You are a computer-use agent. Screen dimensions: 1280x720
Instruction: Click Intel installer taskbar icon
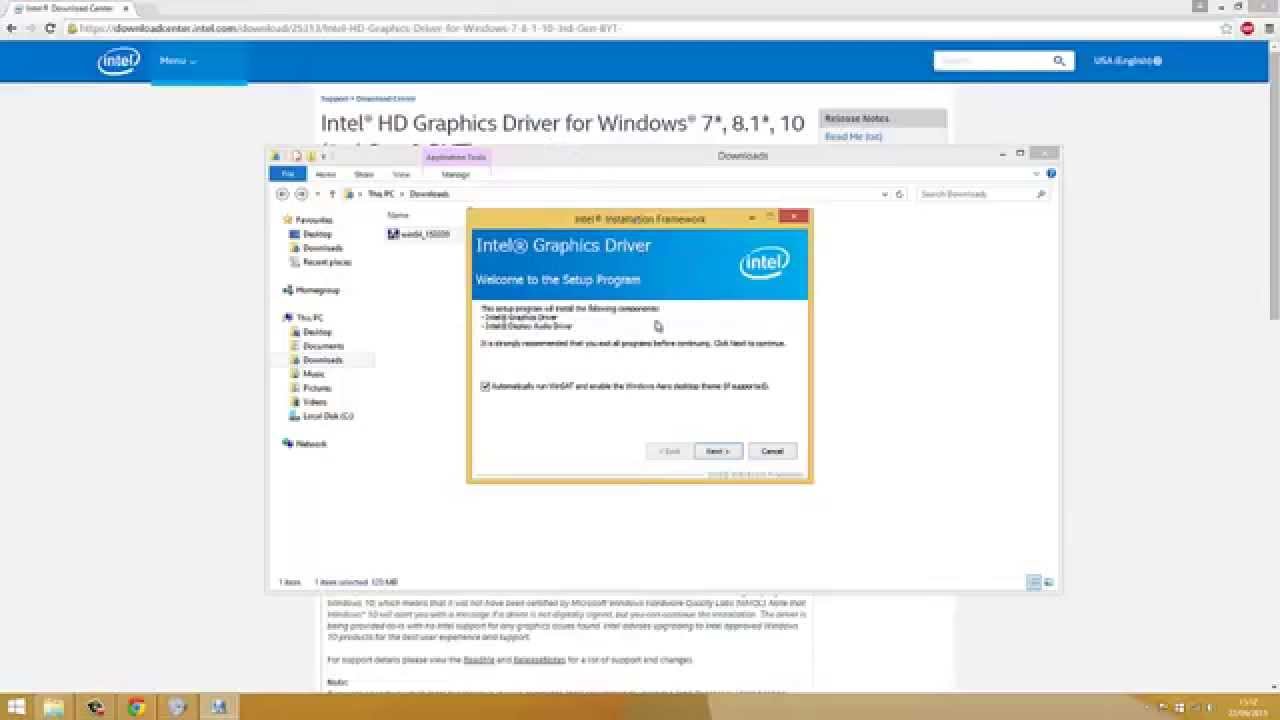(x=218, y=707)
